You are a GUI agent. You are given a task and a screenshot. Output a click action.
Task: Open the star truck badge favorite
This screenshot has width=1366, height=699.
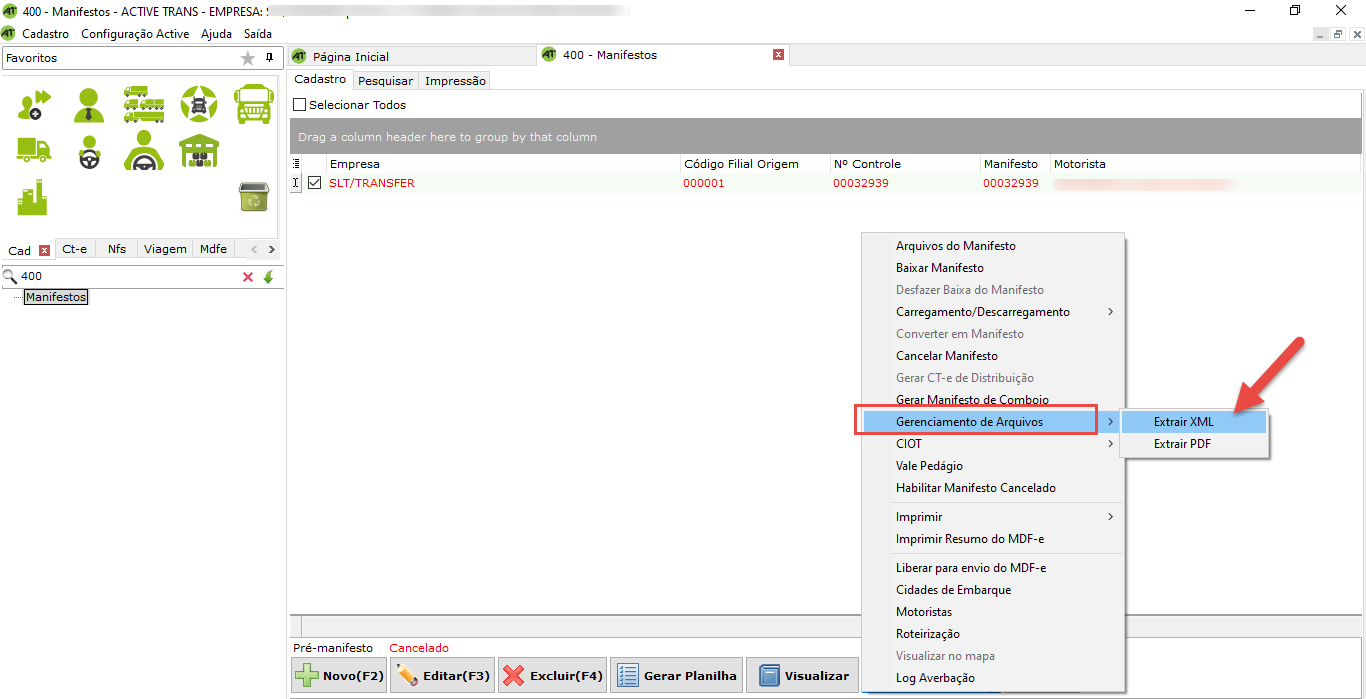click(x=198, y=104)
